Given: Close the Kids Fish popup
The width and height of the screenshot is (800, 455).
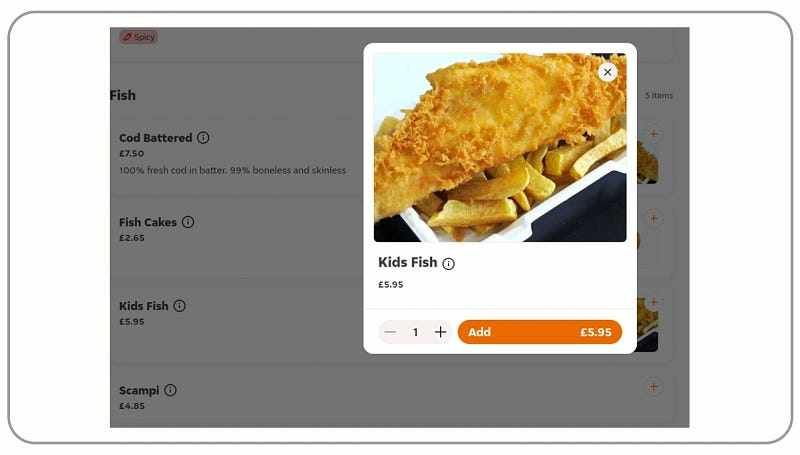Looking at the screenshot, I should click(x=607, y=72).
